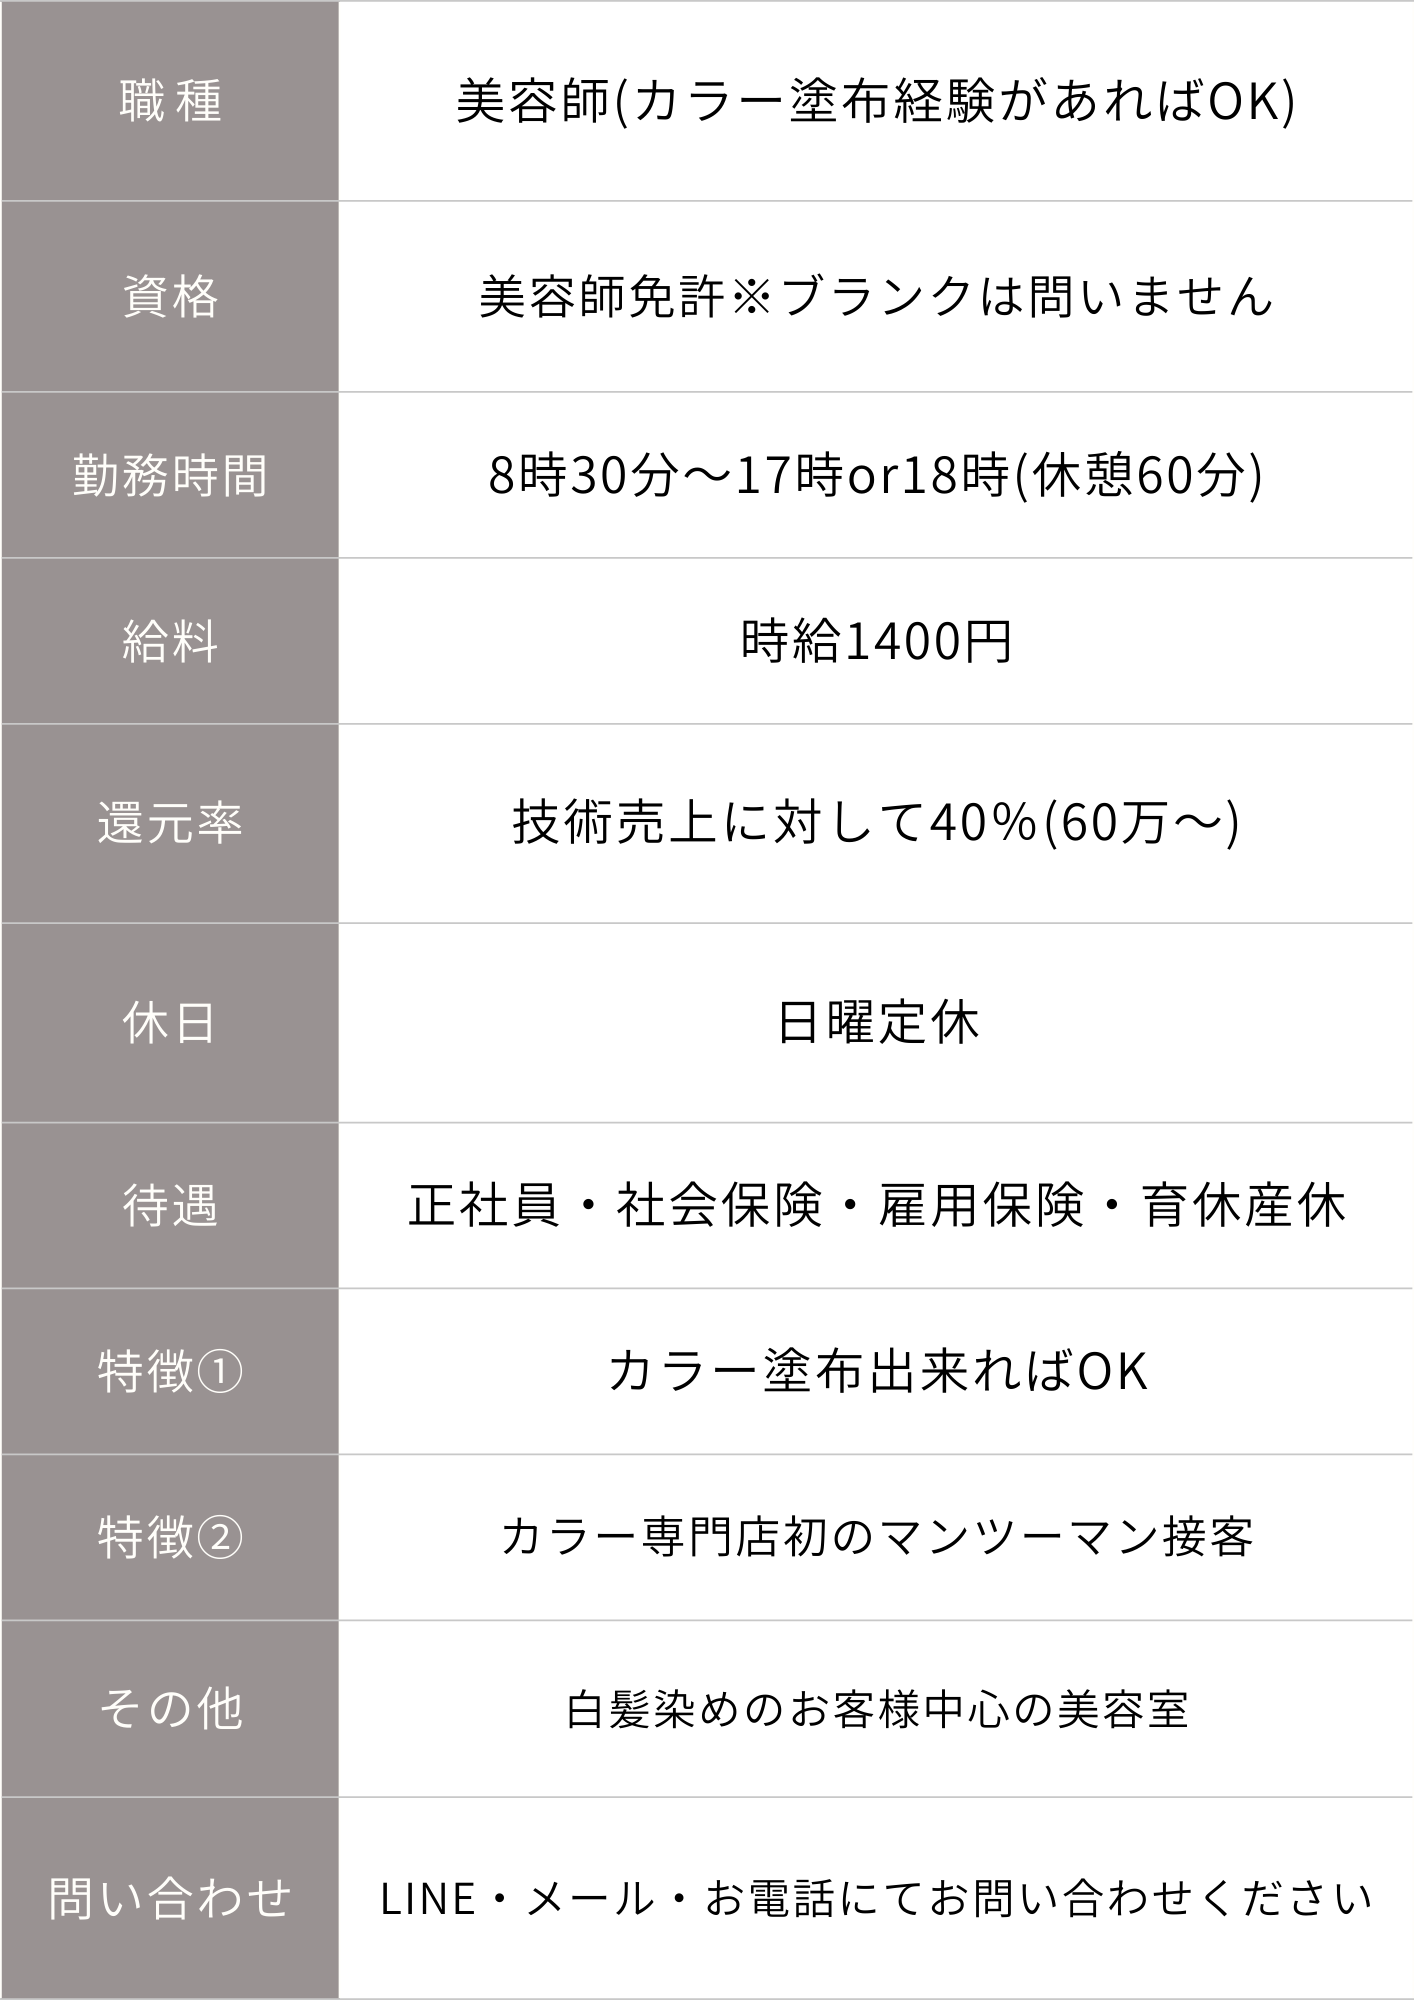Click the 勤務時間 row label

169,475
